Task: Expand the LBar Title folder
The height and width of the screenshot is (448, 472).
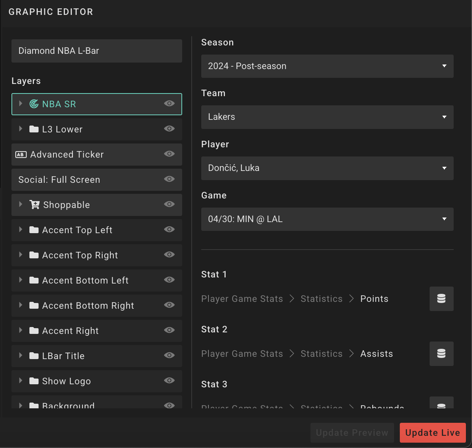Action: pyautogui.click(x=20, y=355)
